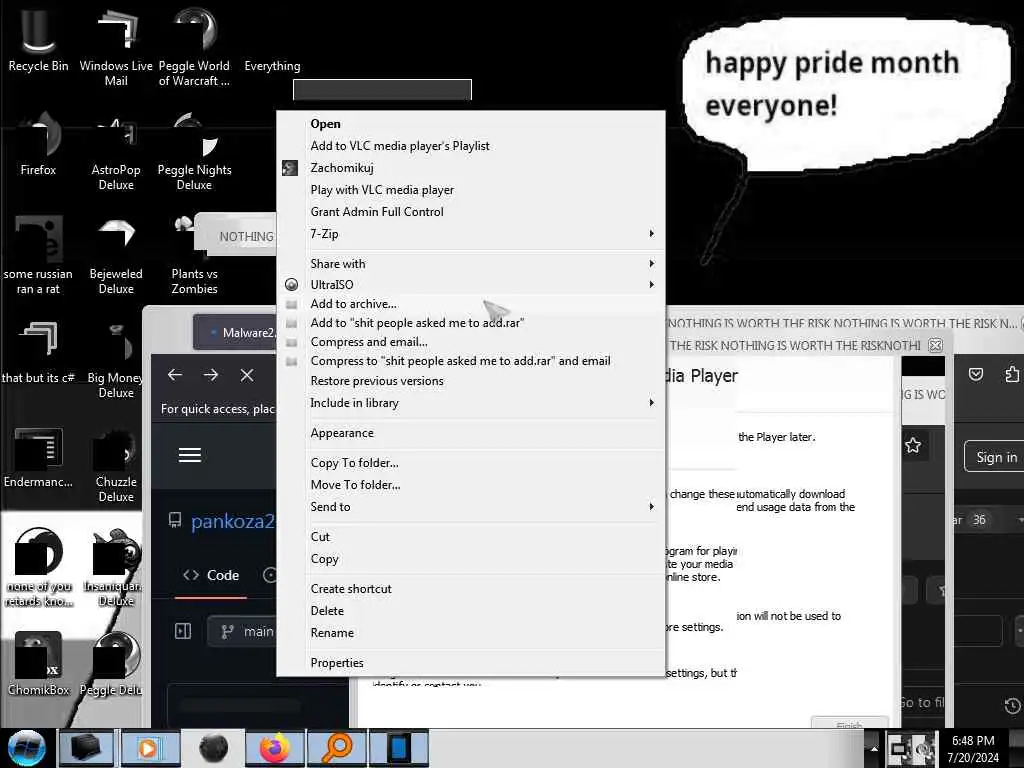
Task: Show hidden tray icons arrow
Action: 874,748
